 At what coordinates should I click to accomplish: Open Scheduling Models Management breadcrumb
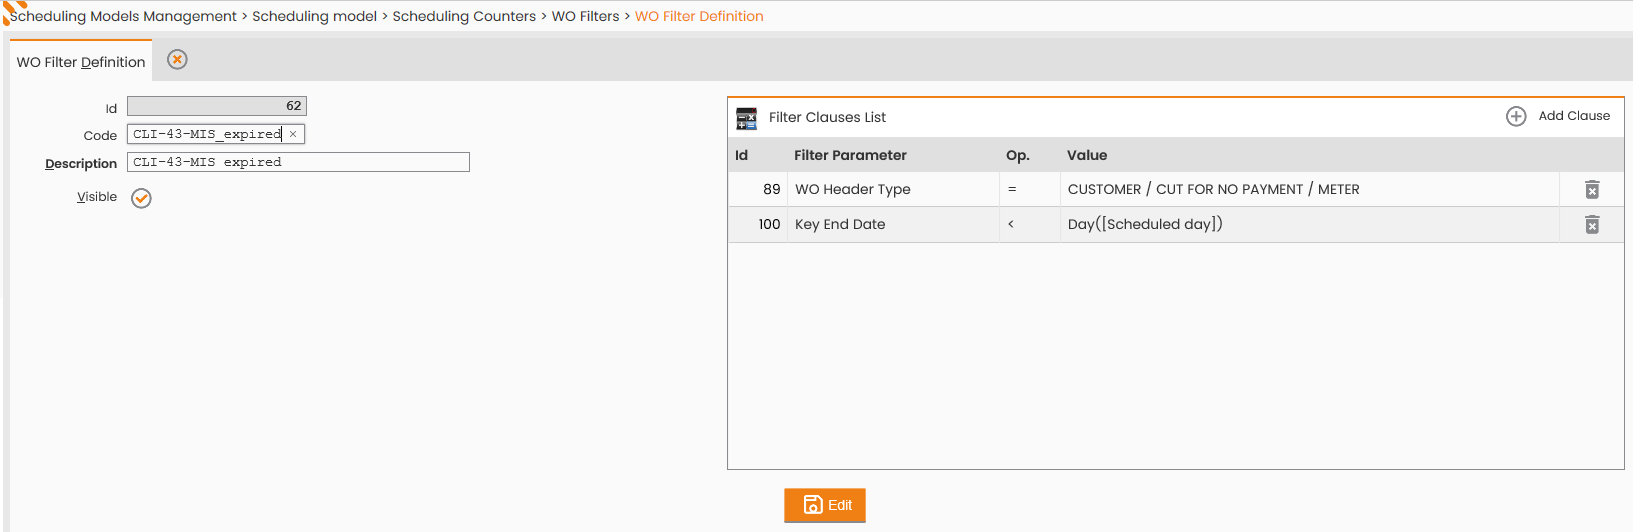click(123, 16)
